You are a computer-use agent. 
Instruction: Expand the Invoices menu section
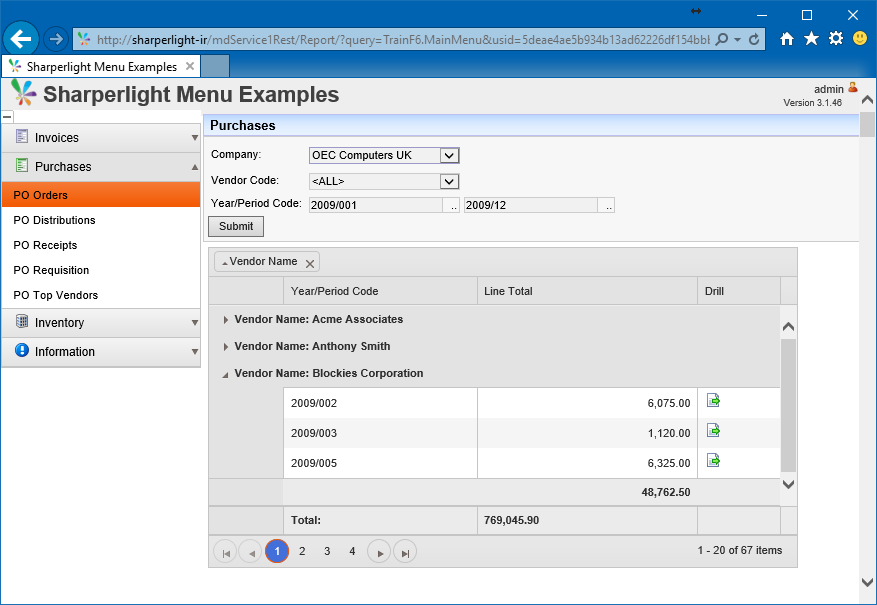(x=101, y=138)
